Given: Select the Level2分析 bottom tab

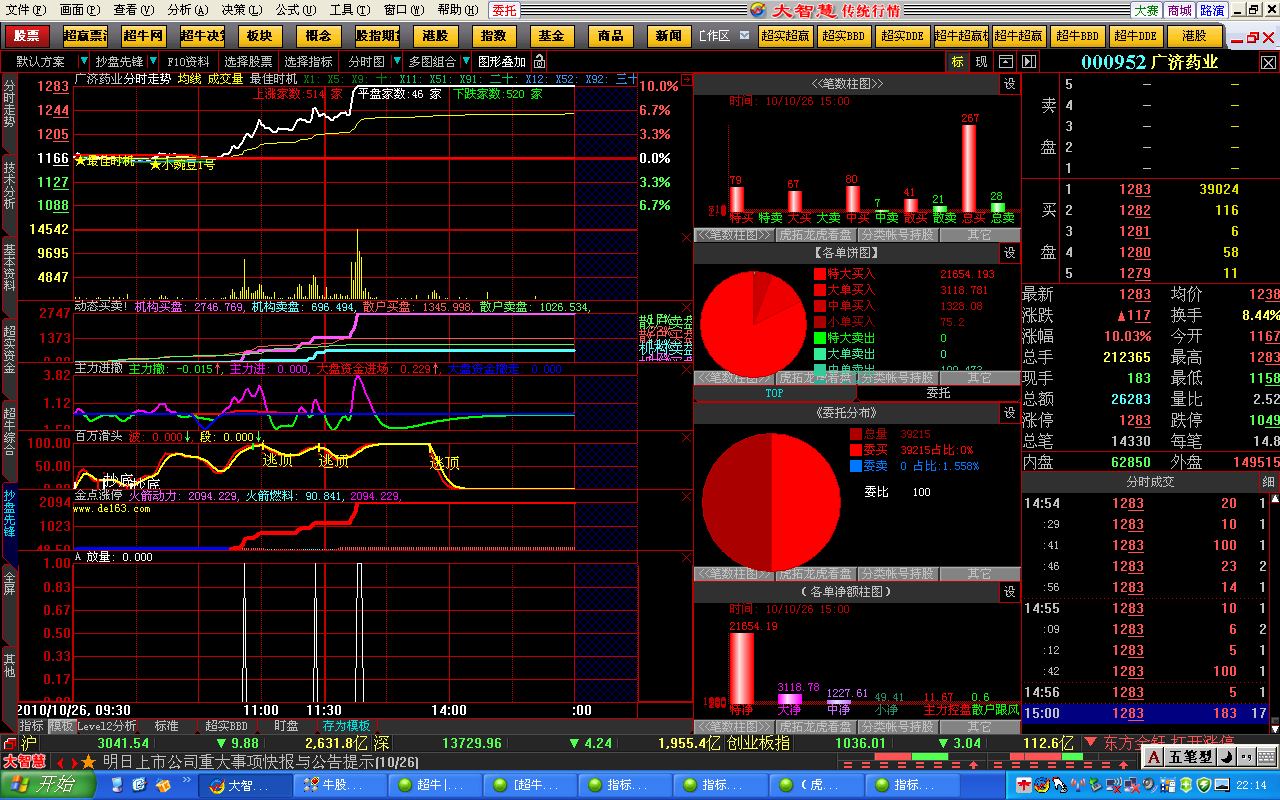Looking at the screenshot, I should pos(107,726).
